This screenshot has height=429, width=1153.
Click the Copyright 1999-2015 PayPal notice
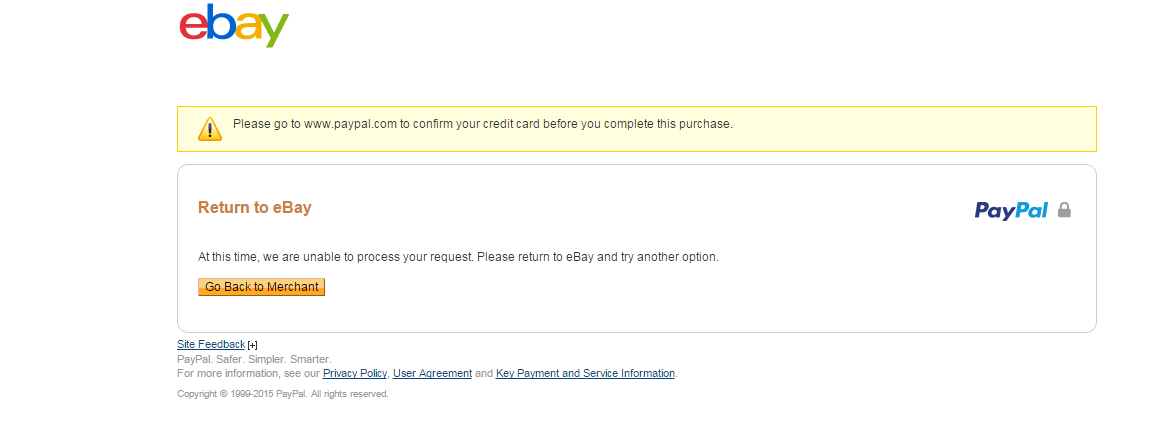[x=283, y=394]
